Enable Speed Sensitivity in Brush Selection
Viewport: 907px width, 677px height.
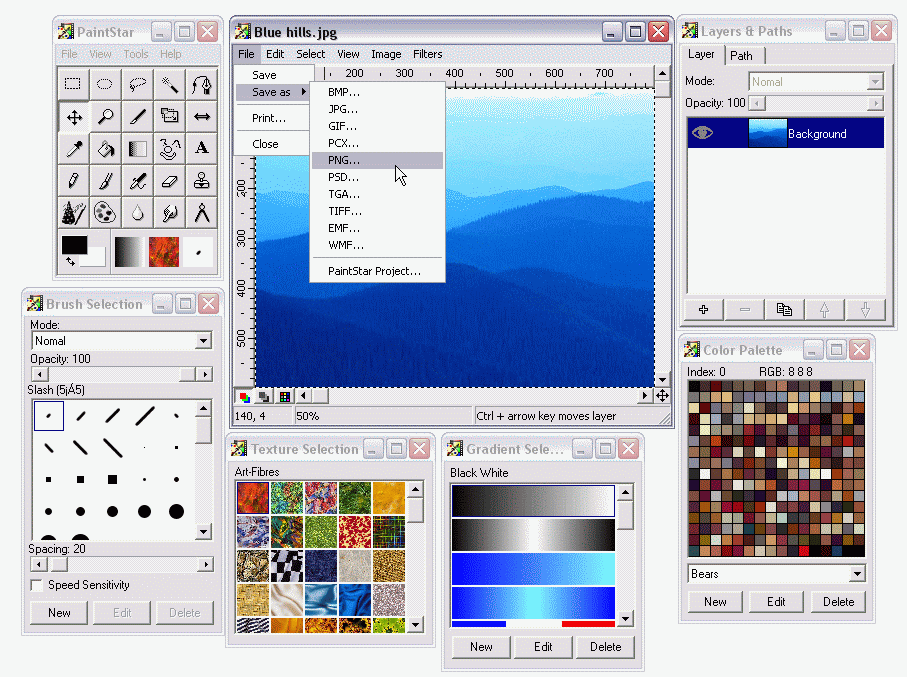[34, 585]
